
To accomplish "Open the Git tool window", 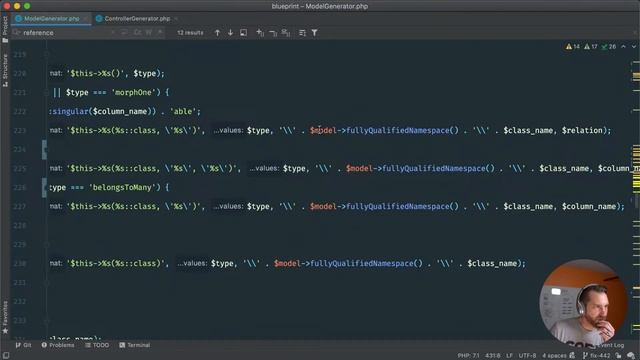I will click(x=23, y=345).
